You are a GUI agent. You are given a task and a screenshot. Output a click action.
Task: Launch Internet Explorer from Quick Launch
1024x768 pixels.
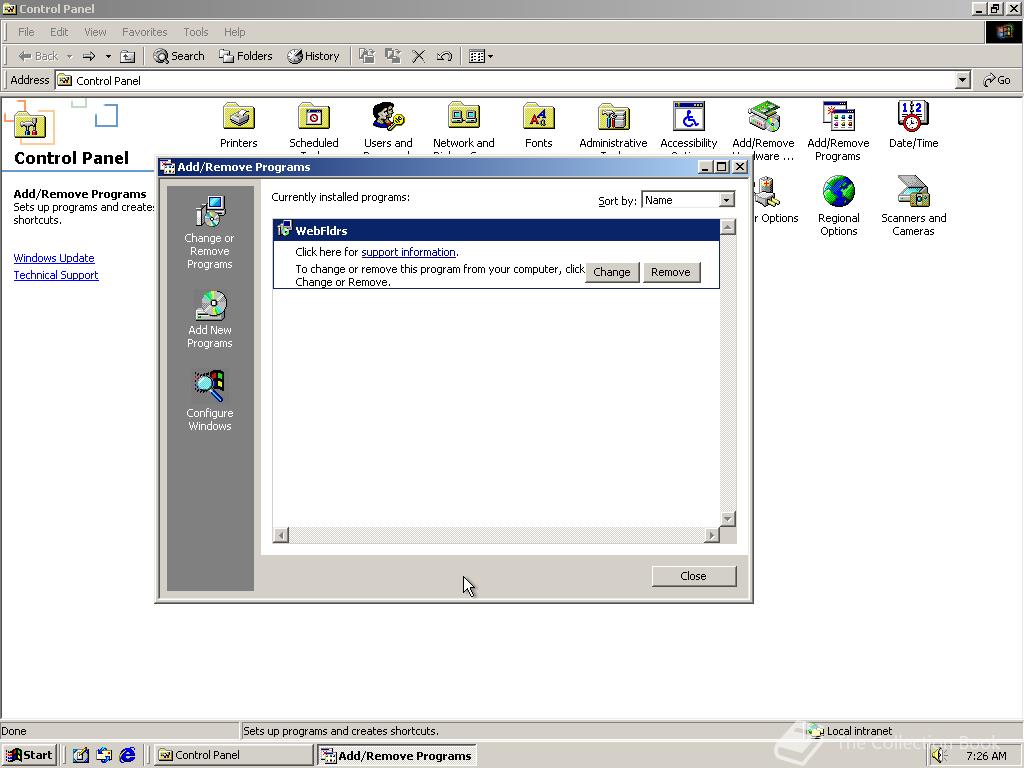tap(128, 755)
